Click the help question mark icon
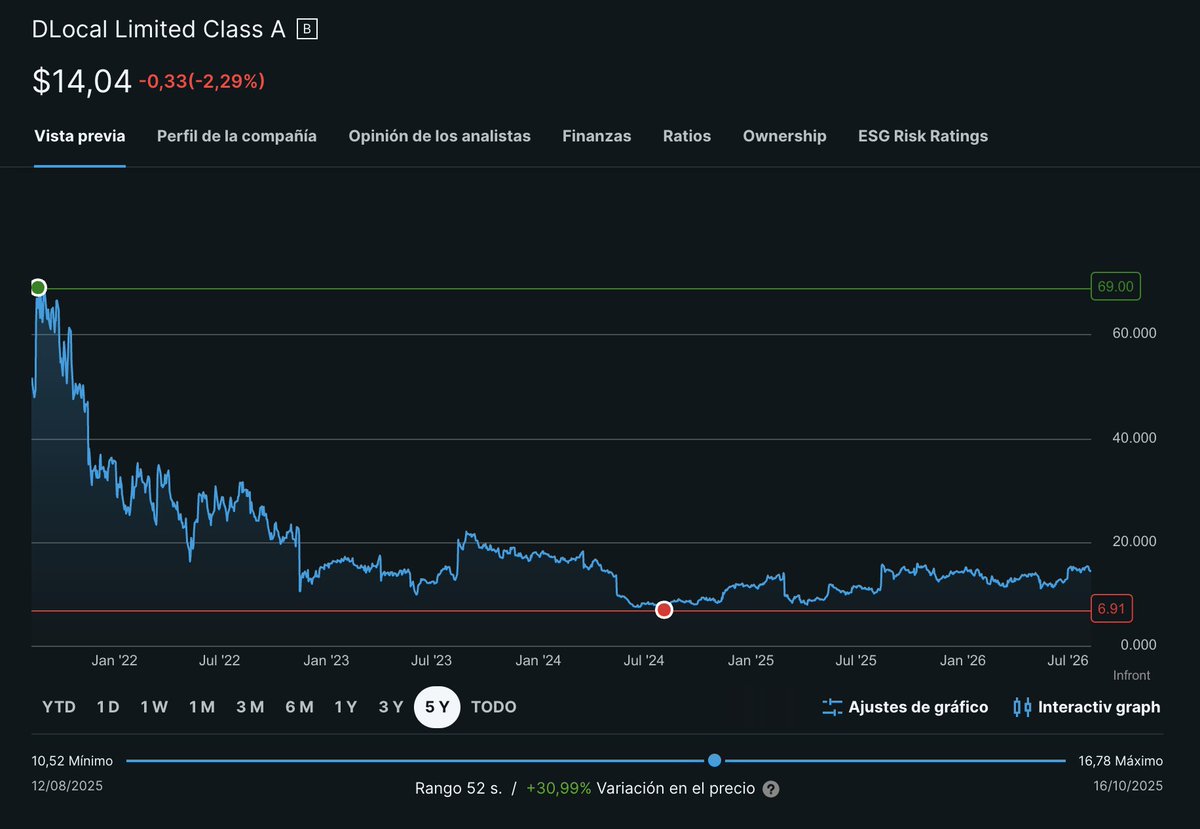The height and width of the screenshot is (829, 1200). pos(771,789)
